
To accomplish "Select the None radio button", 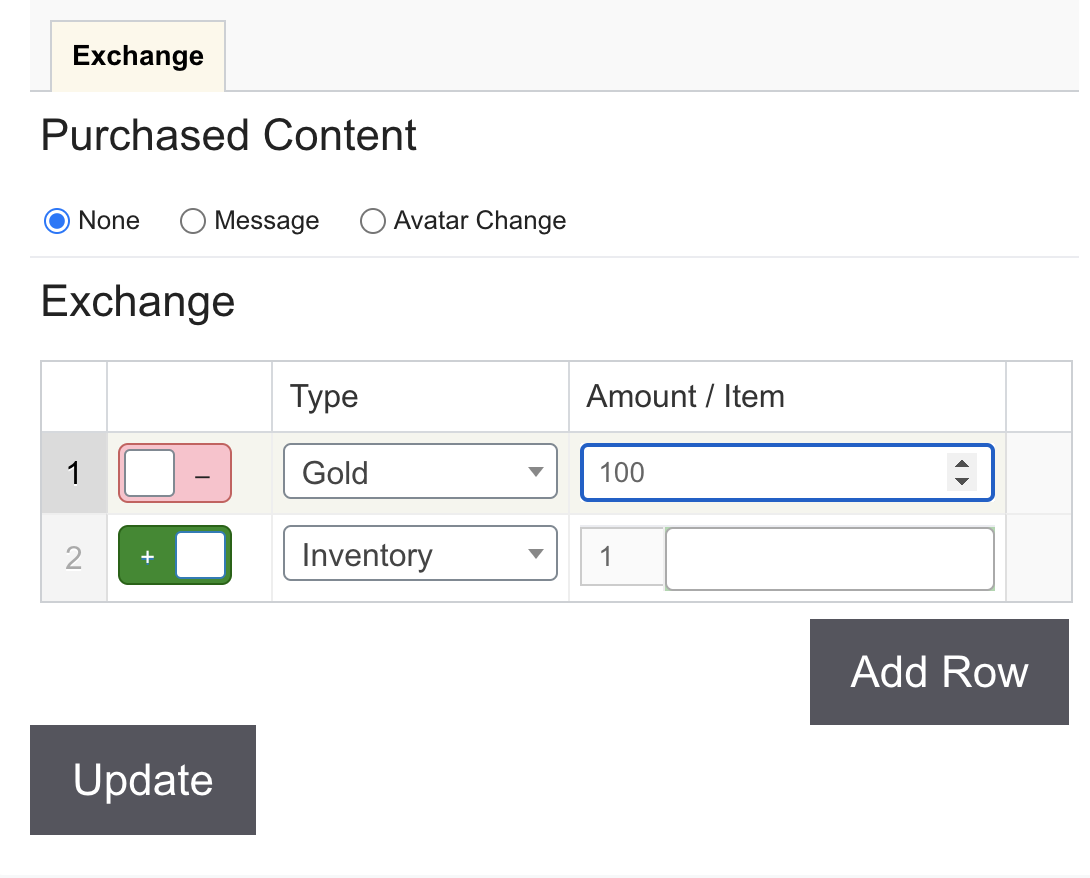I will [56, 221].
